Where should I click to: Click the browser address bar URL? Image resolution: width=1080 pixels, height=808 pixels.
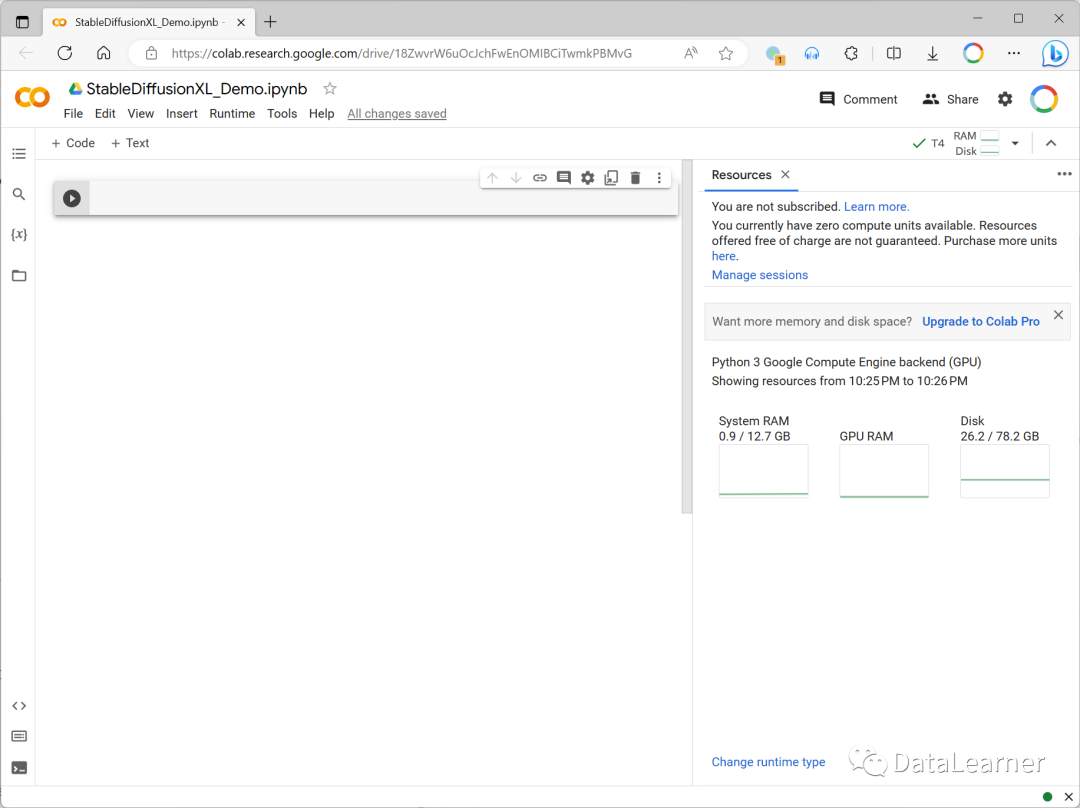(x=402, y=53)
